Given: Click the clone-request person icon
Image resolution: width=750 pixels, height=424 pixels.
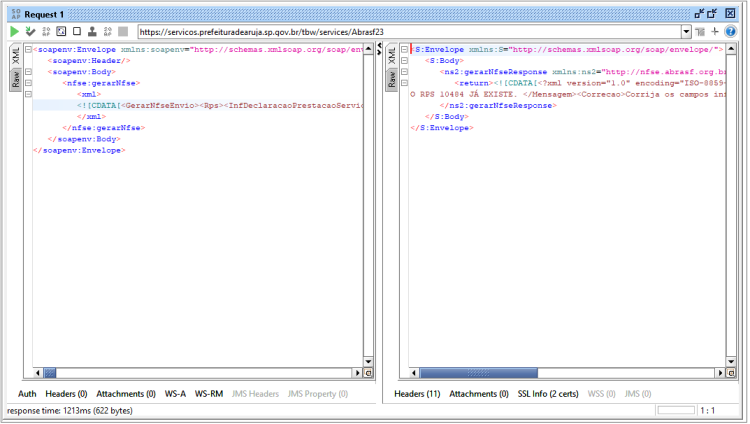Looking at the screenshot, I should coord(92,32).
